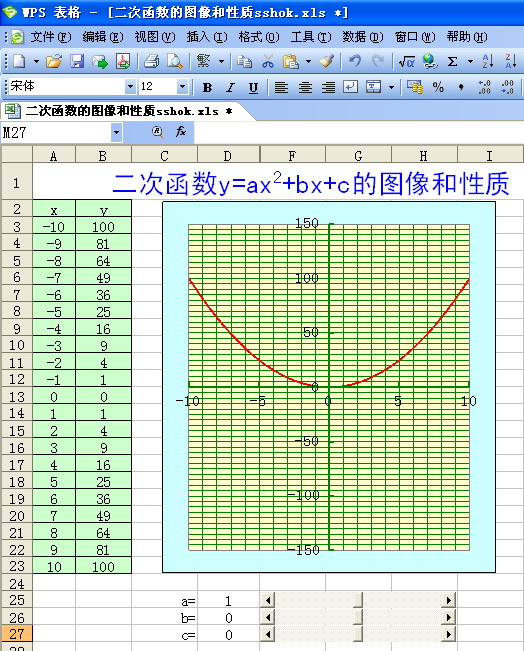Open the New document dropdown arrow
The image size is (524, 651).
coord(37,61)
